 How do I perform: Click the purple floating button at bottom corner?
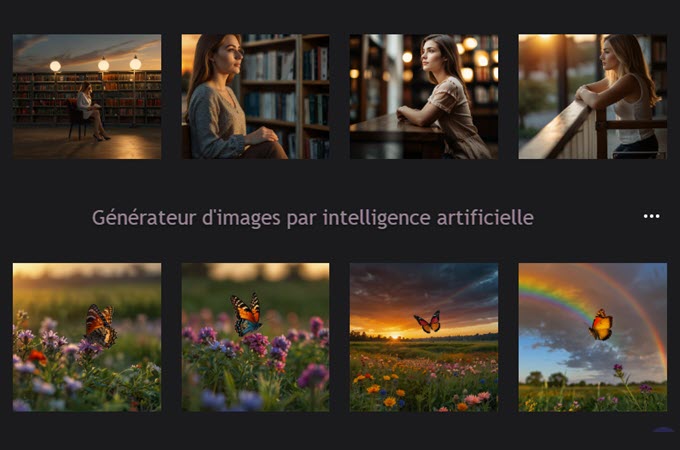663,430
